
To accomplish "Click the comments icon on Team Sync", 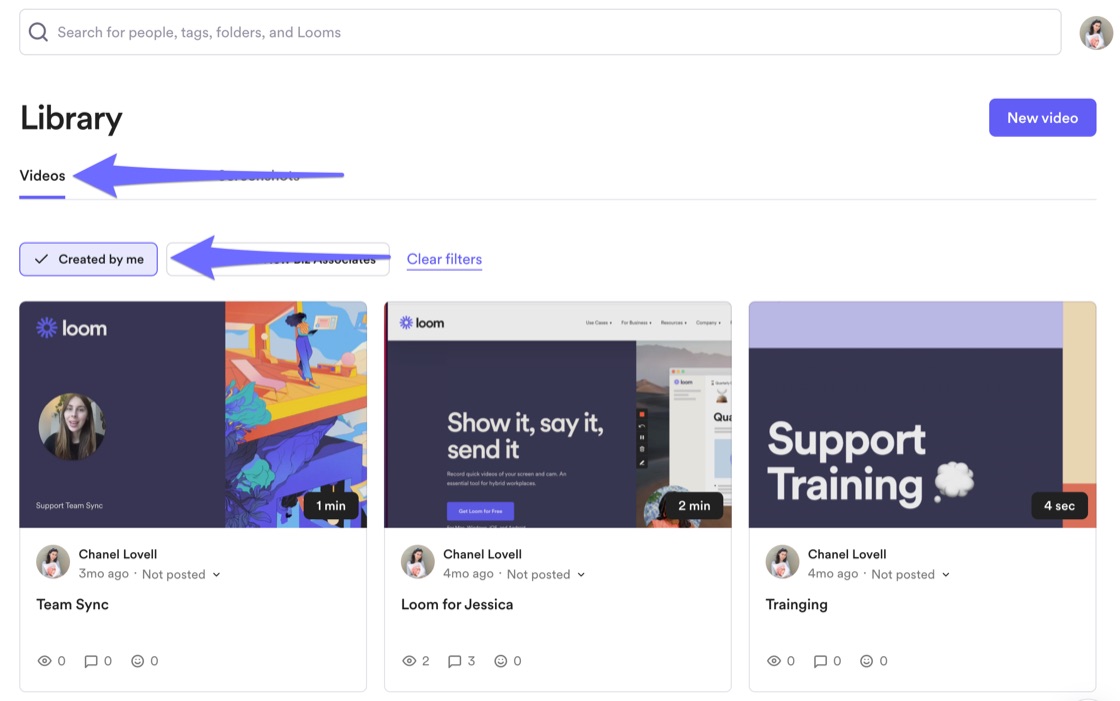I will coord(91,661).
